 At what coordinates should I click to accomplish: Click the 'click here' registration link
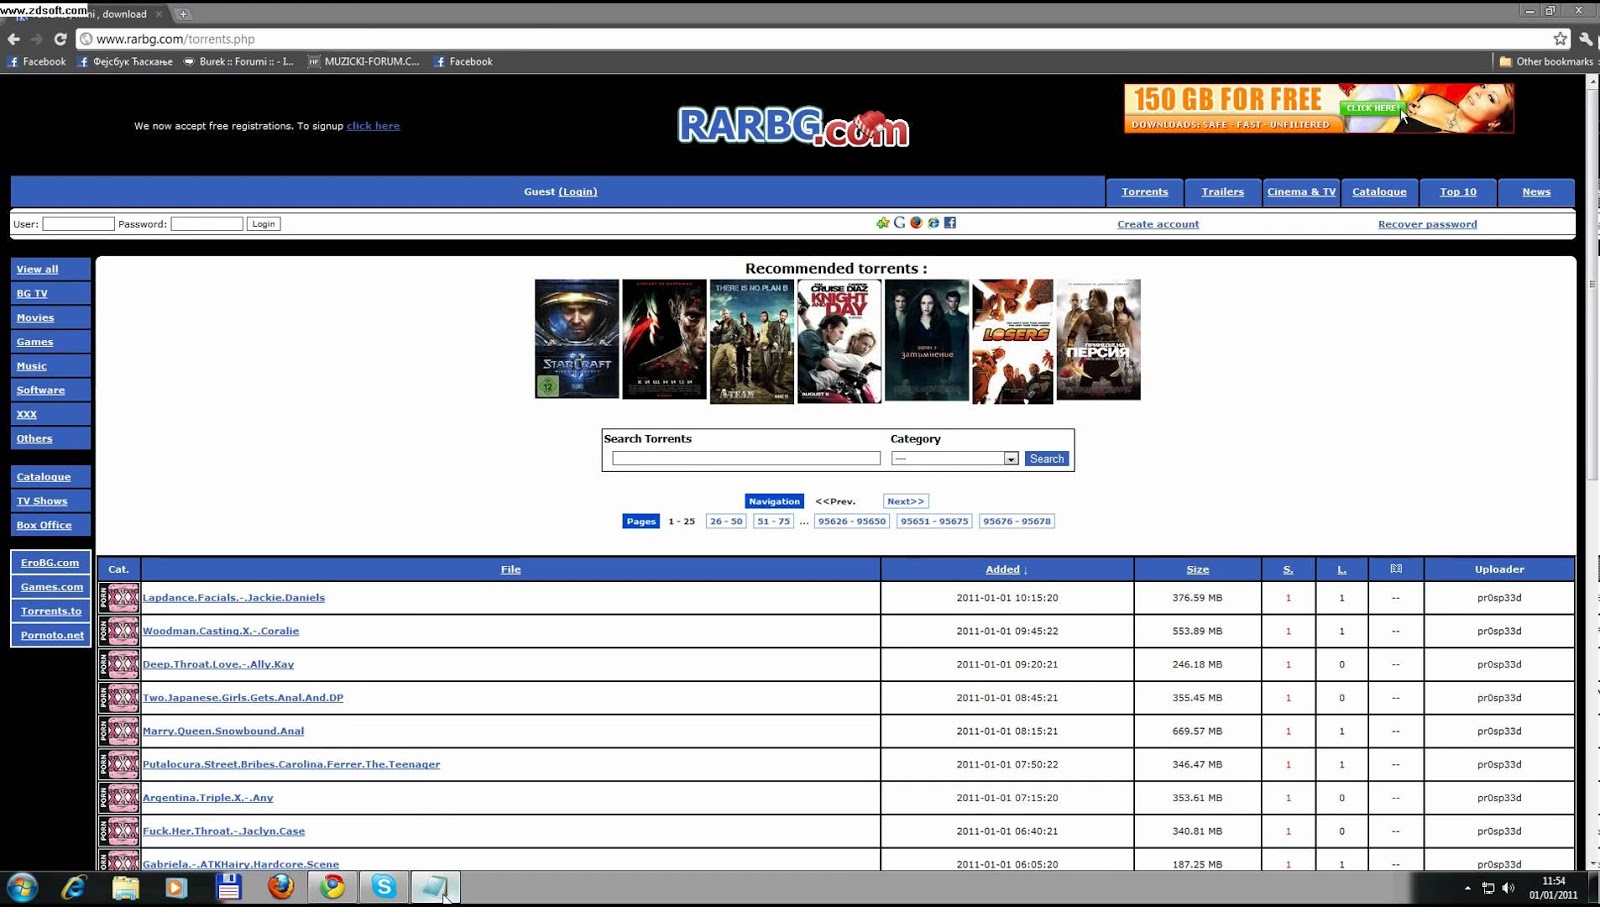[373, 125]
